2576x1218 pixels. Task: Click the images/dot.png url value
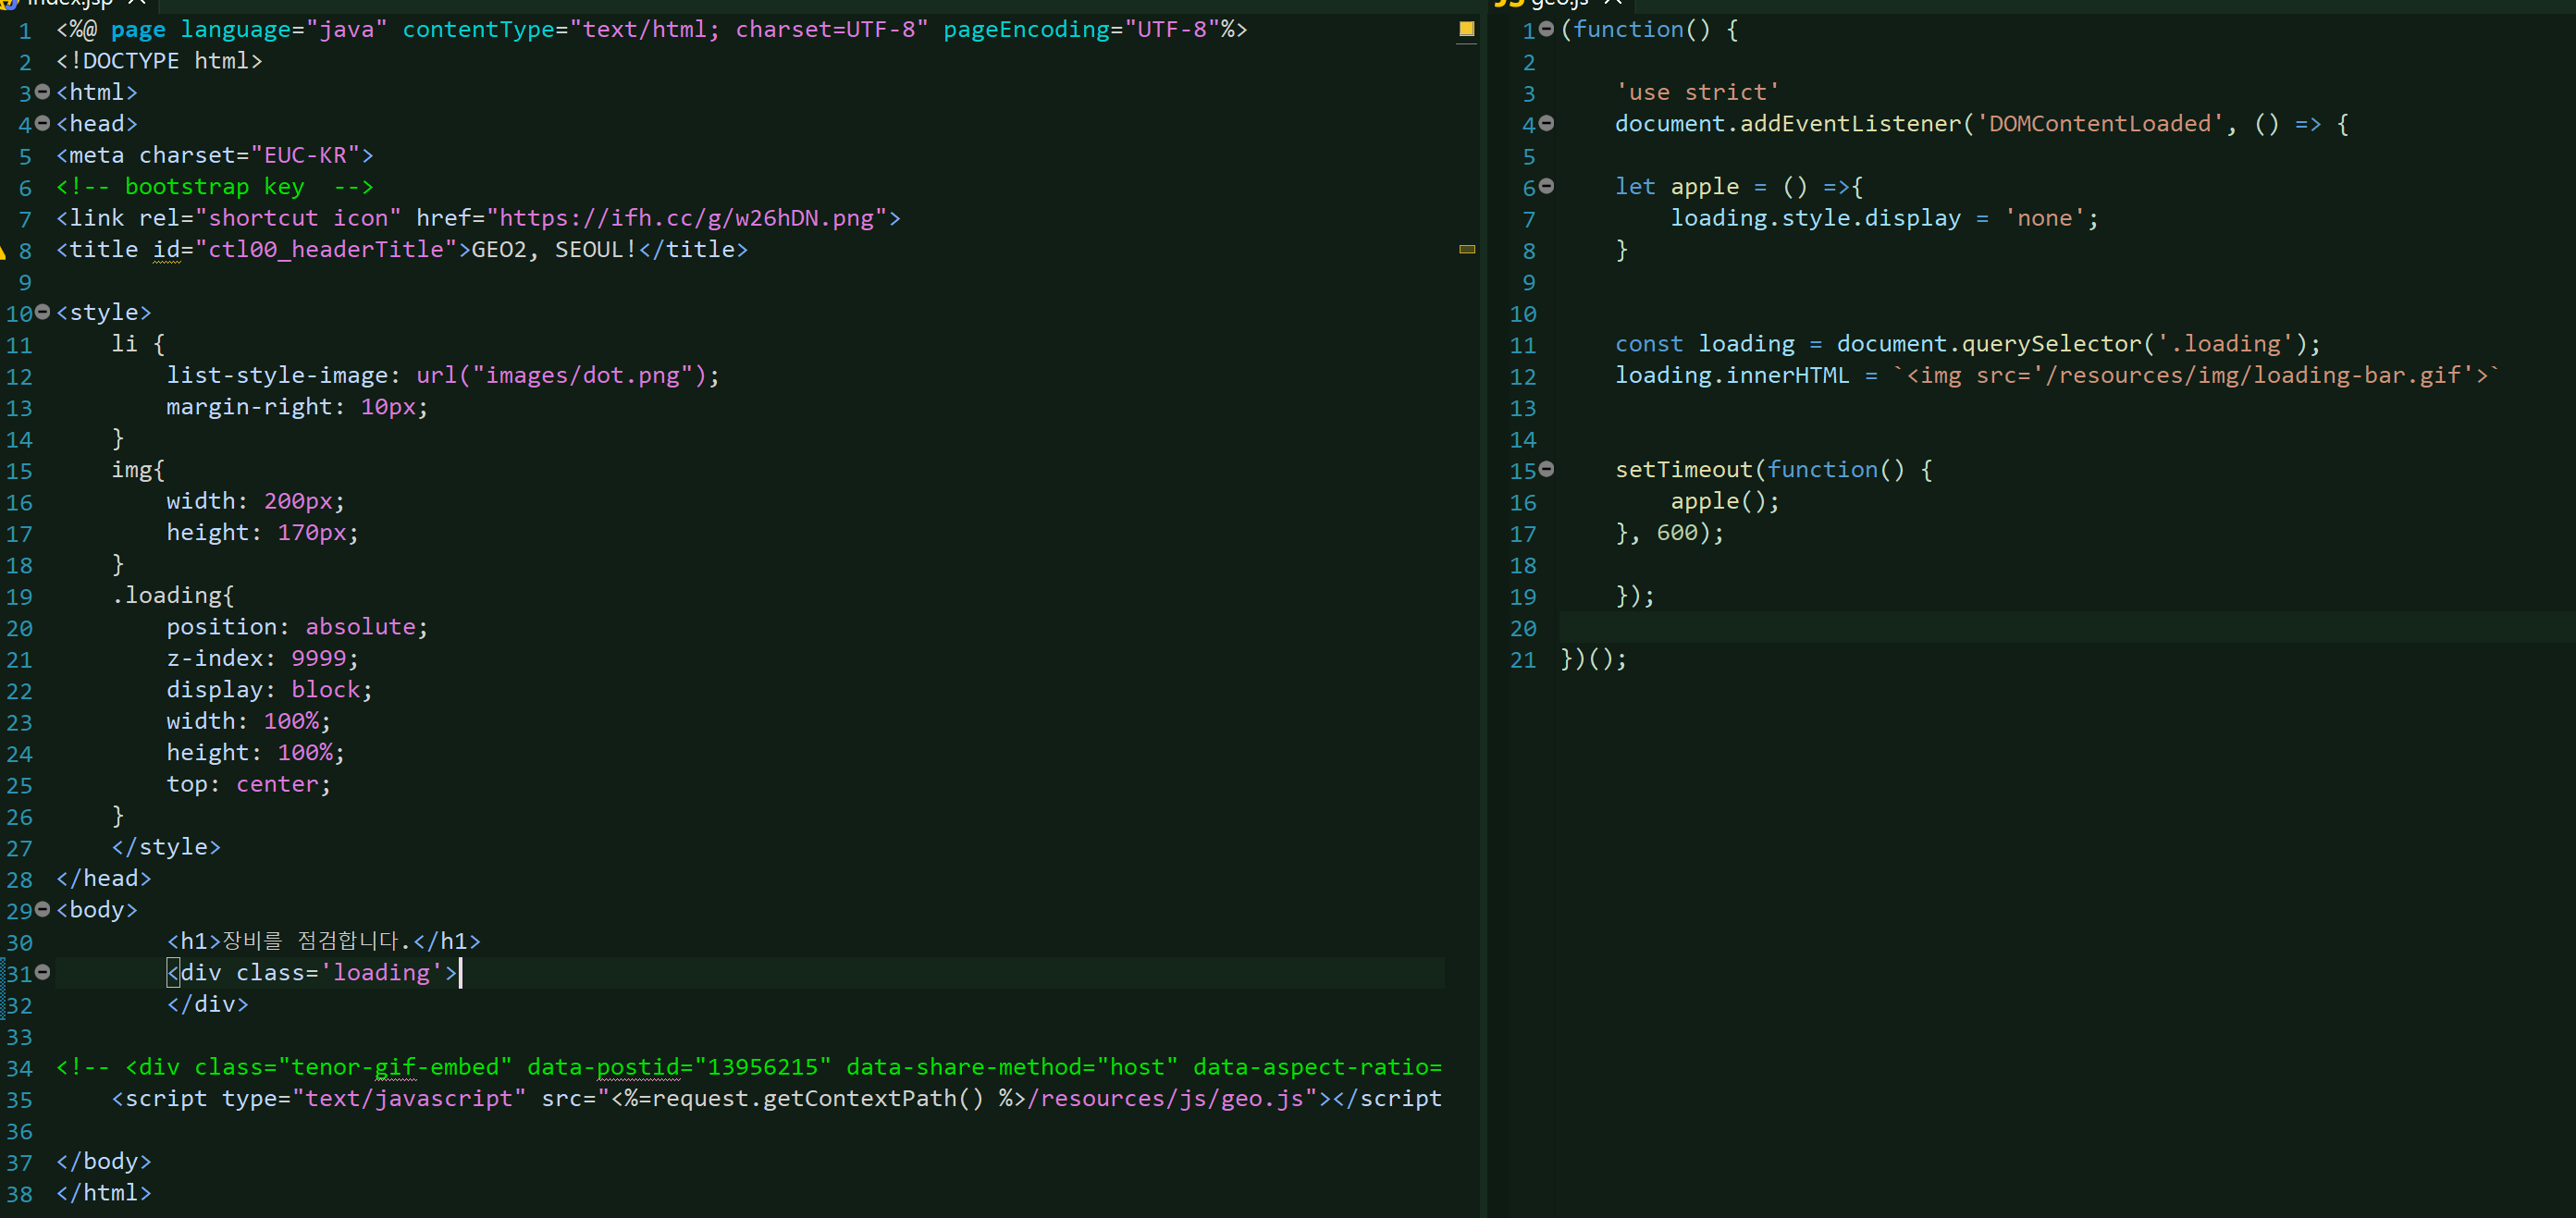click(582, 375)
